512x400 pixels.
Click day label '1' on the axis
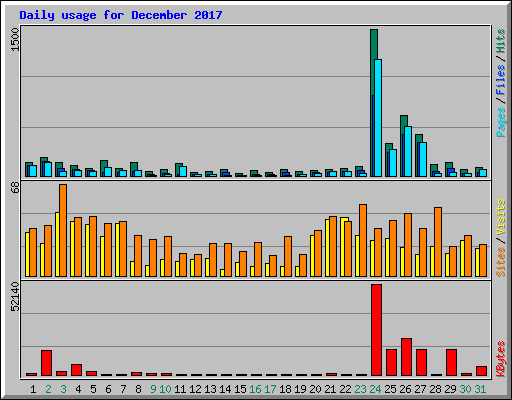tap(33, 389)
